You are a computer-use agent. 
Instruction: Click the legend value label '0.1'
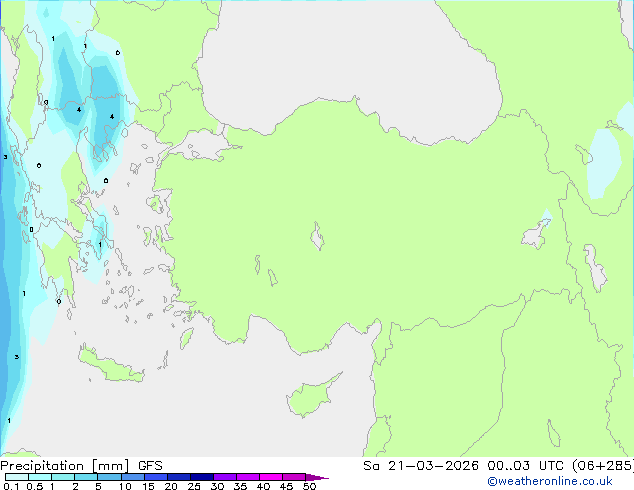(11, 486)
